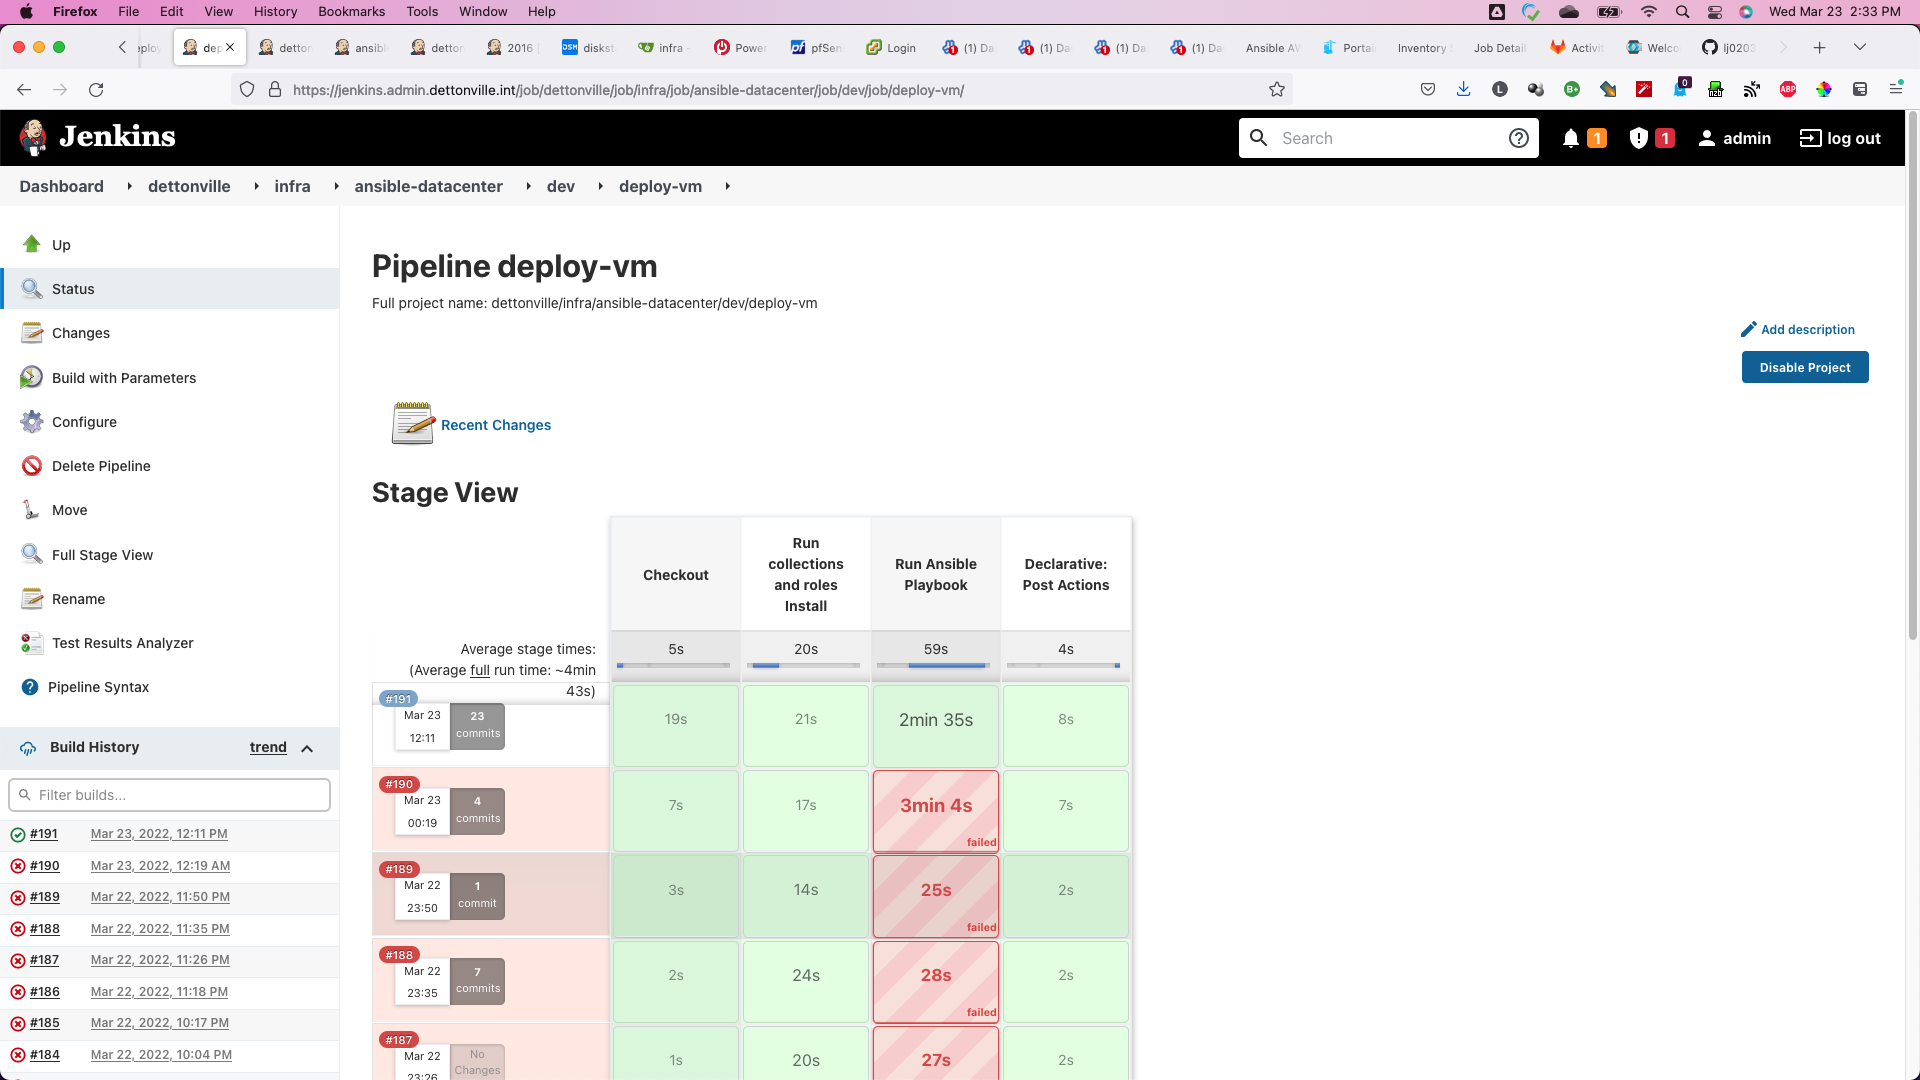
Task: Open the Firefox History menu
Action: 275,11
